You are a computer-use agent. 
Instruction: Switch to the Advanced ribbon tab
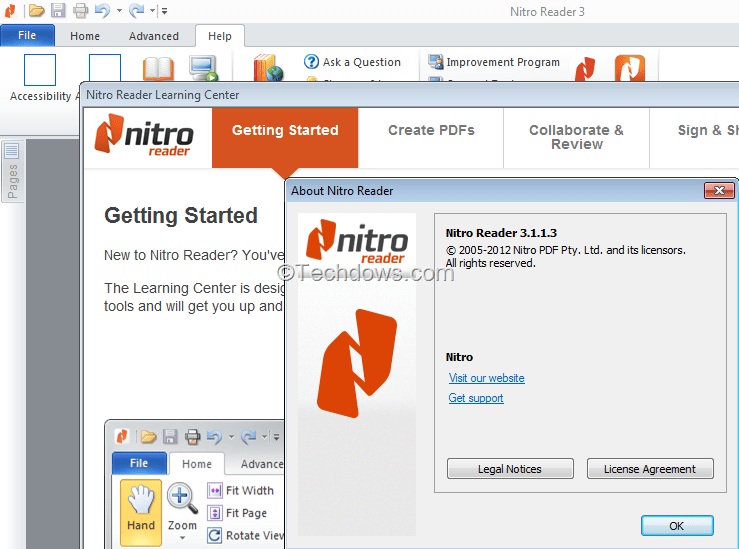[154, 36]
